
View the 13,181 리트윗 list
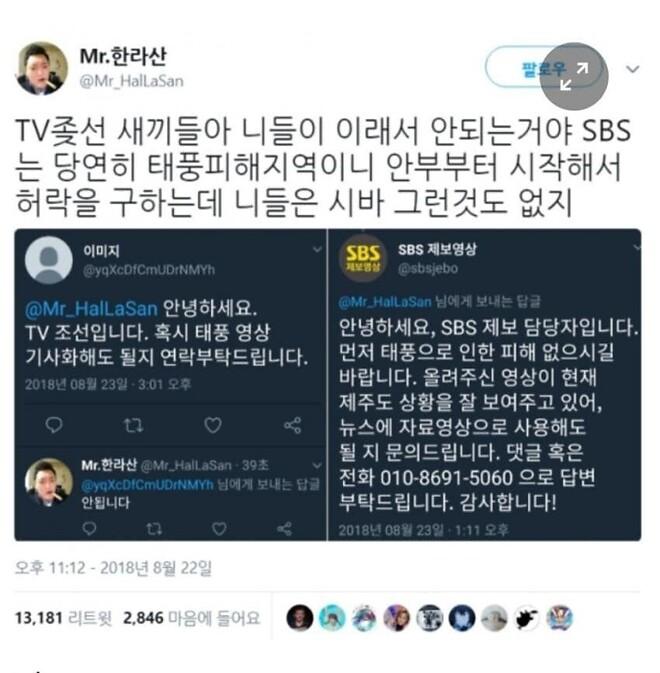[x=64, y=618]
